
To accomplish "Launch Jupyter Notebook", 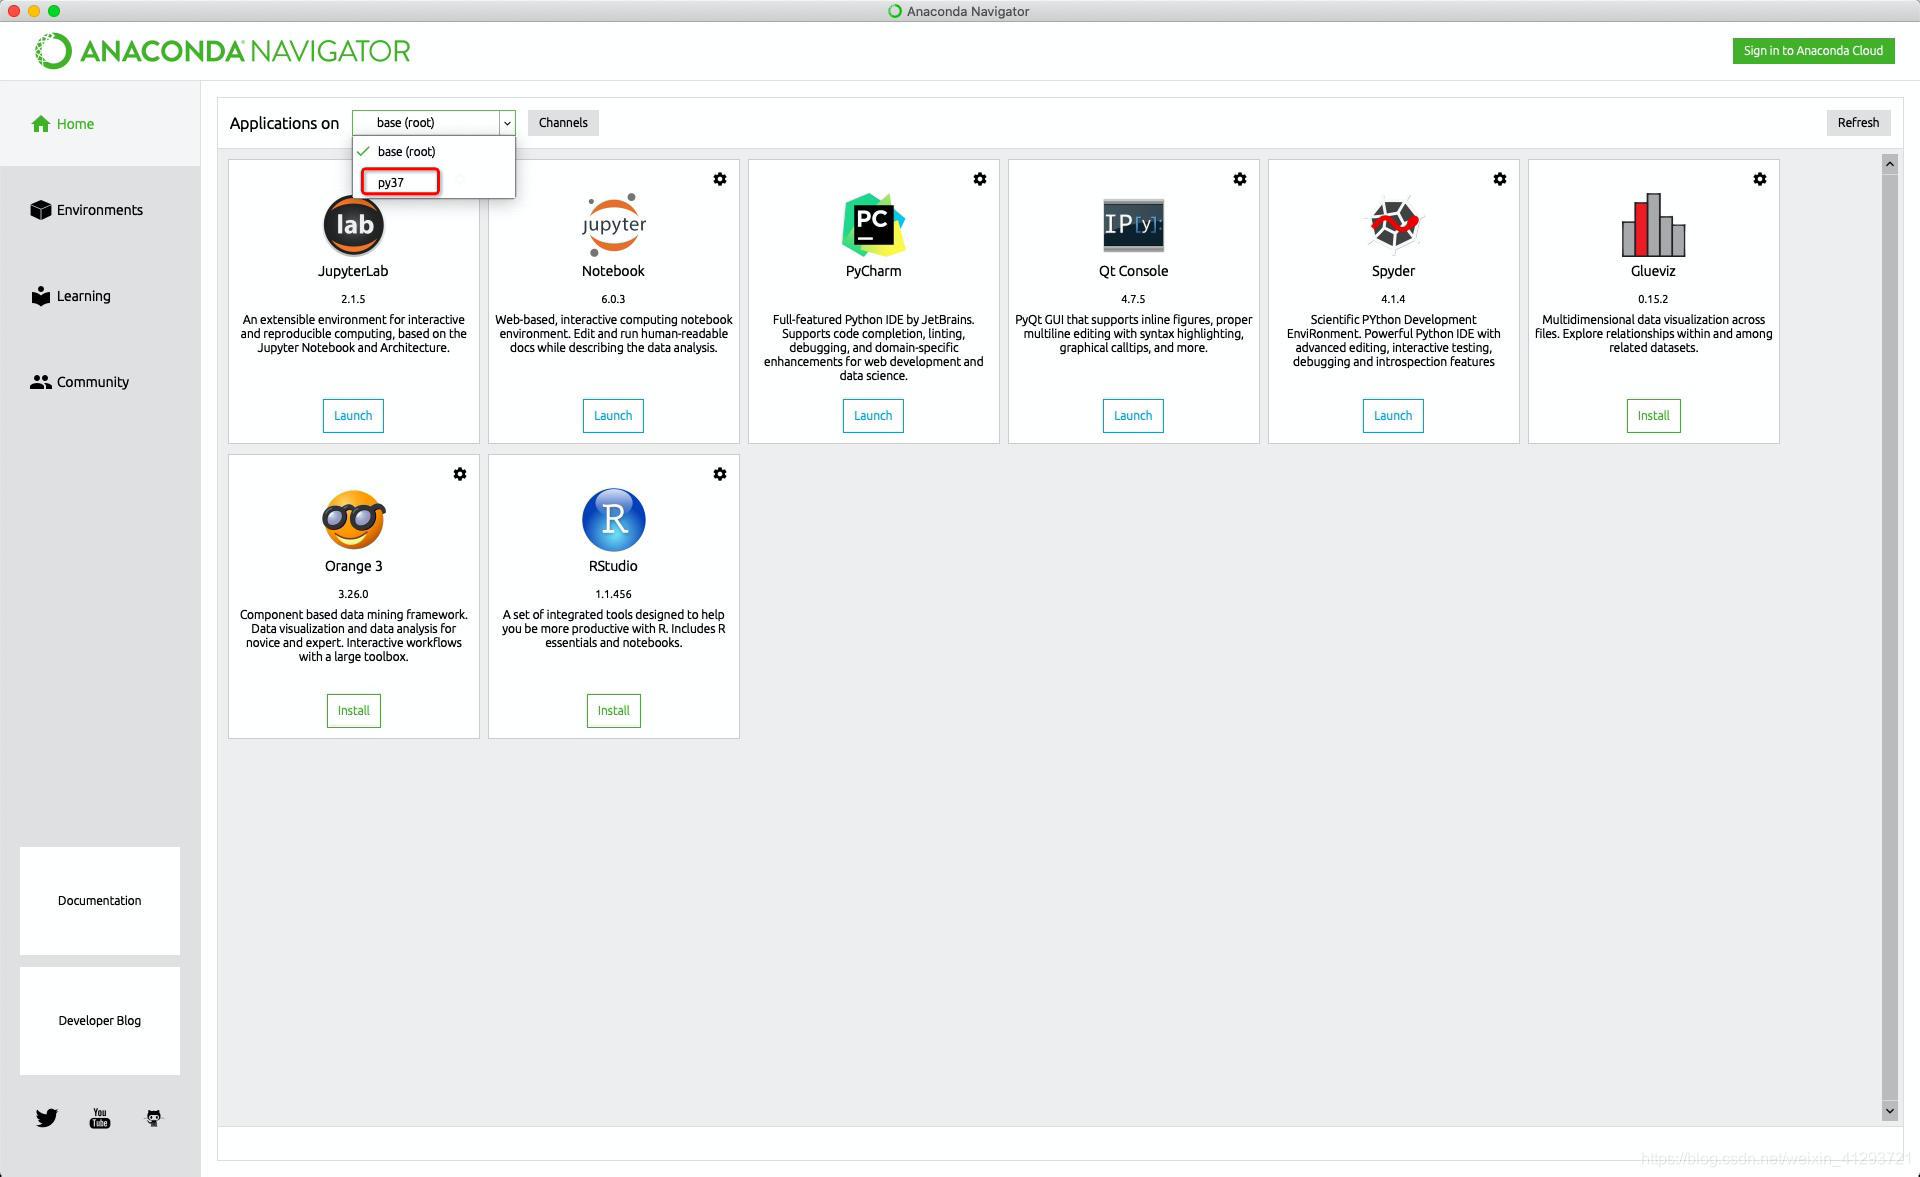I will click(x=613, y=416).
